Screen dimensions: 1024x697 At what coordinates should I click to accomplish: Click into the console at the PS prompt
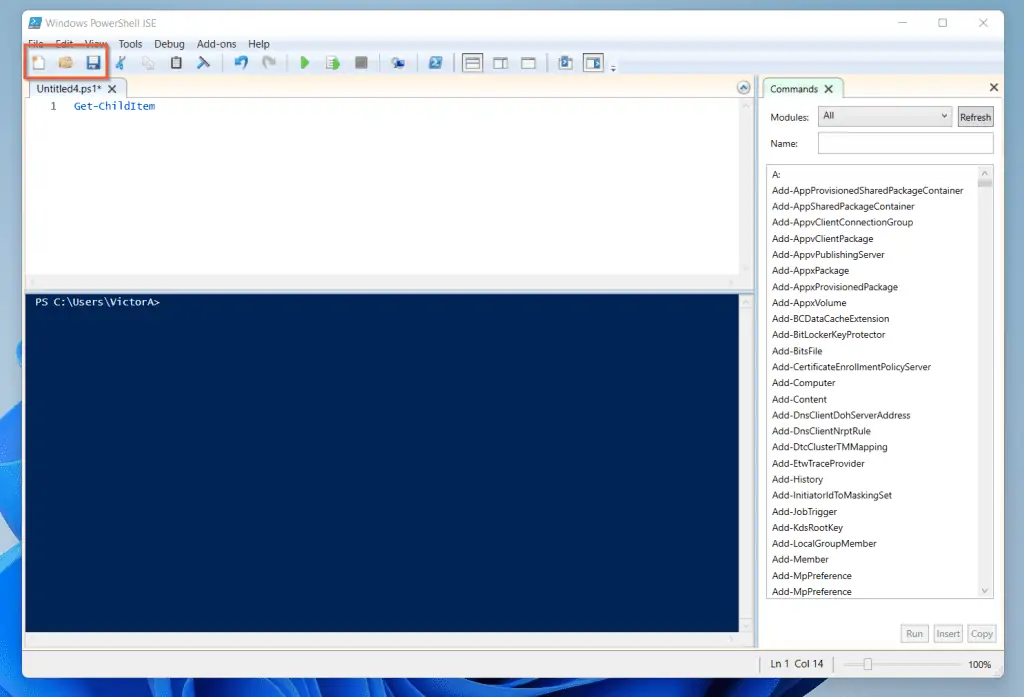tap(97, 302)
